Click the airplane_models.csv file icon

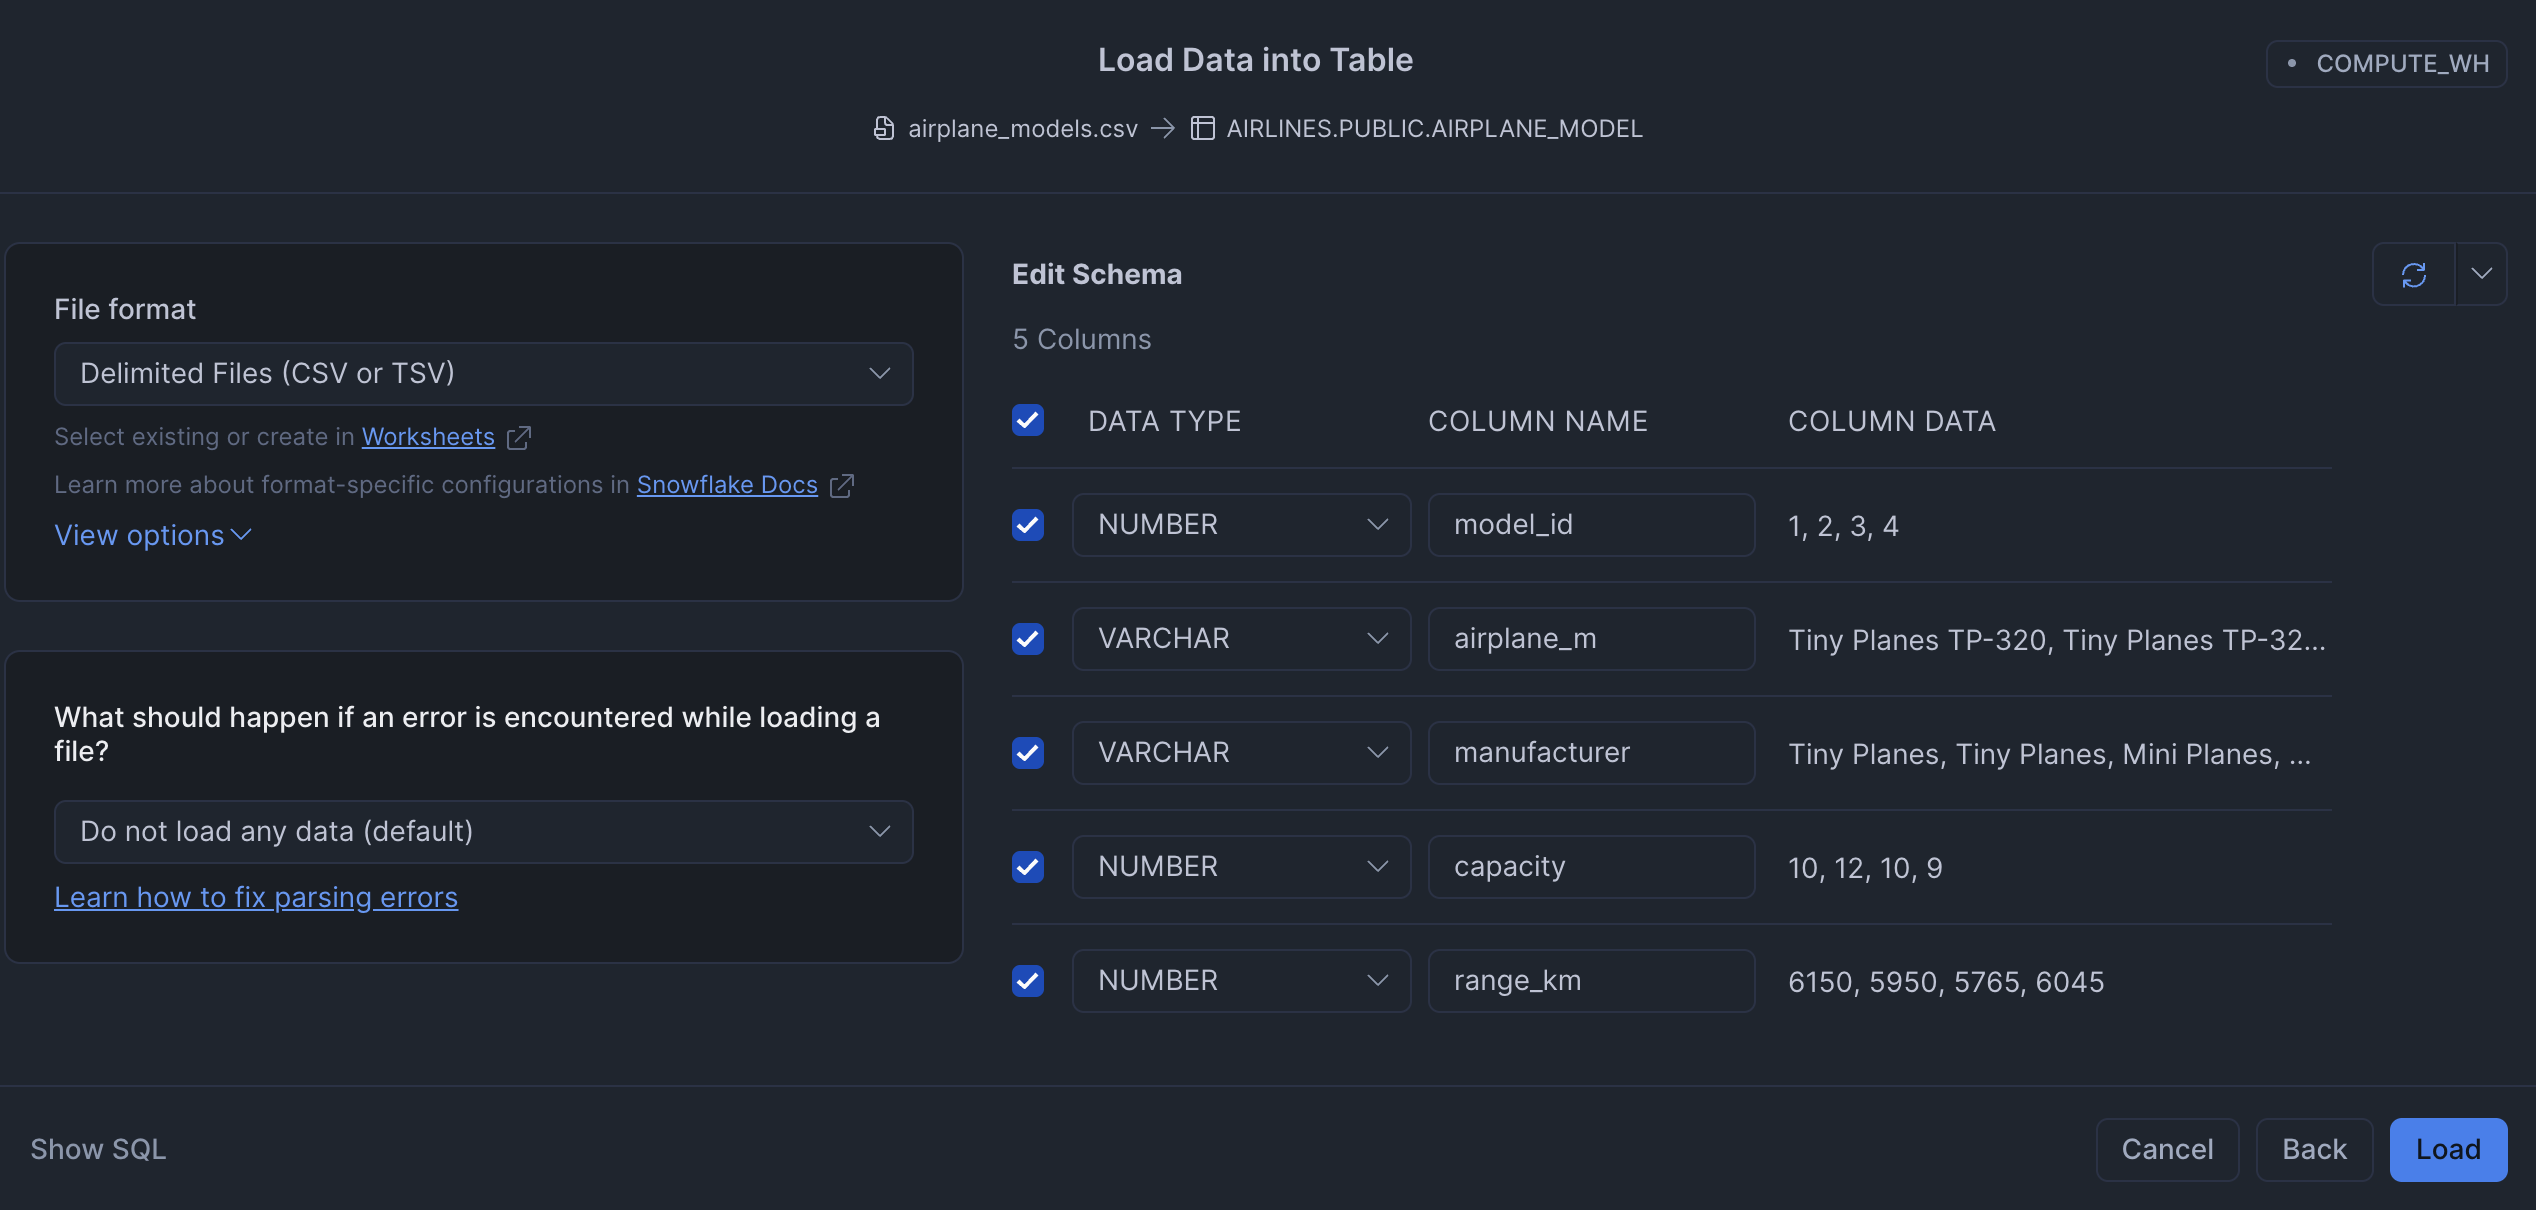(883, 128)
